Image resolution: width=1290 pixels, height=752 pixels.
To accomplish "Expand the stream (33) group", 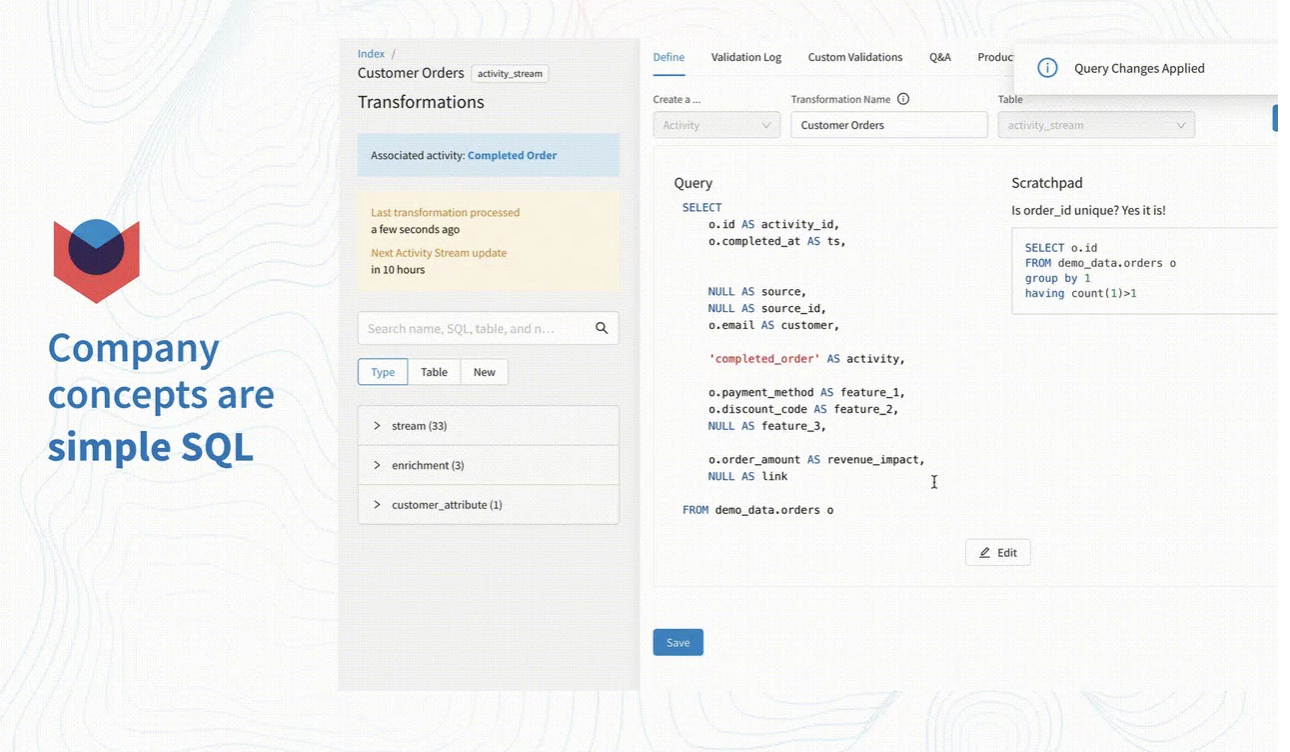I will (377, 426).
